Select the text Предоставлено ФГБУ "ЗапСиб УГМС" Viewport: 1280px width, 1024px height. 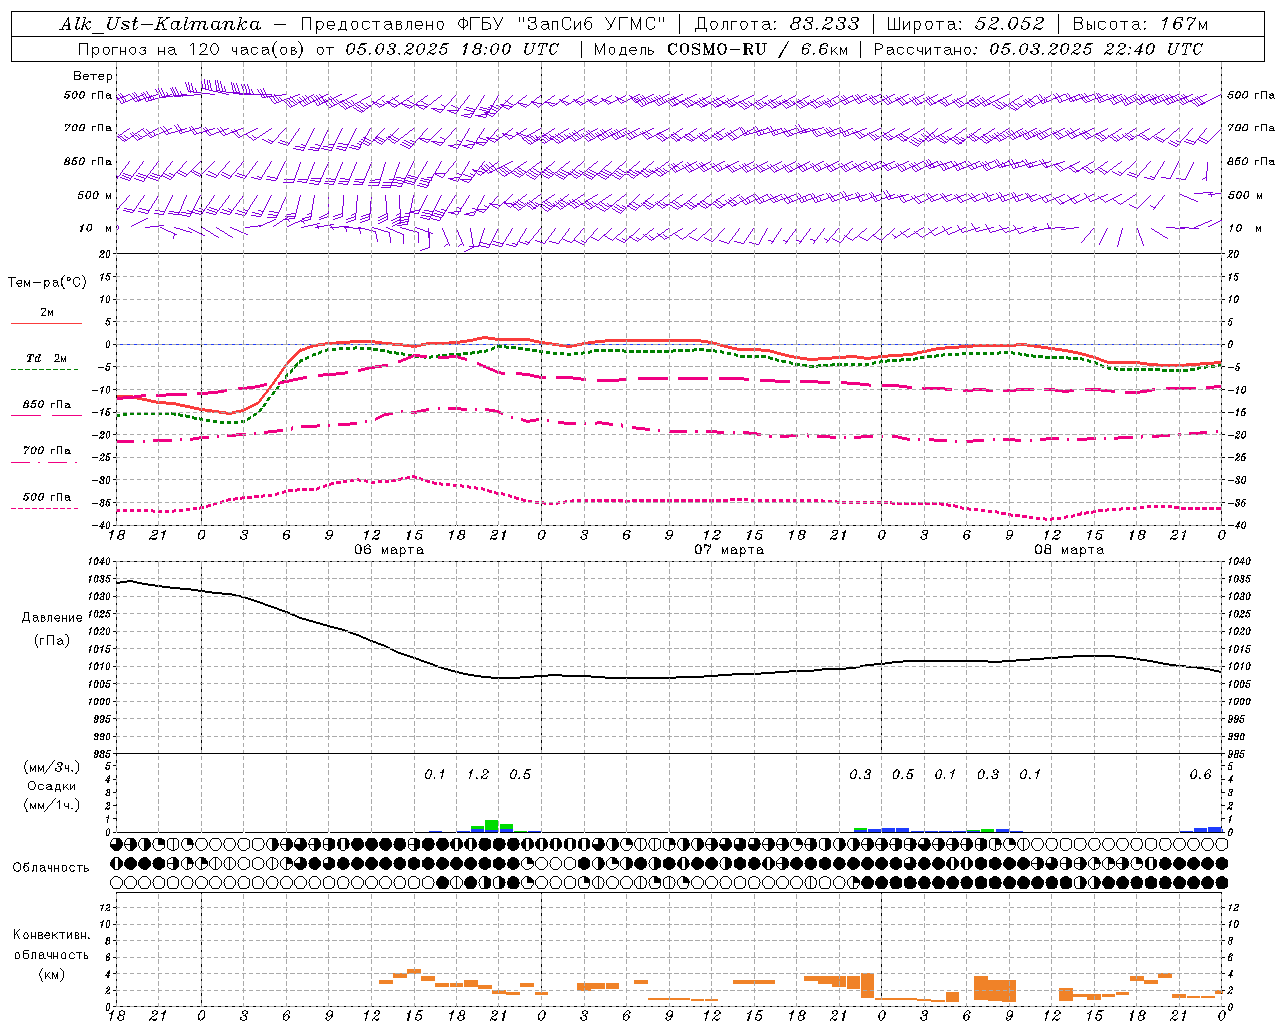click(483, 24)
